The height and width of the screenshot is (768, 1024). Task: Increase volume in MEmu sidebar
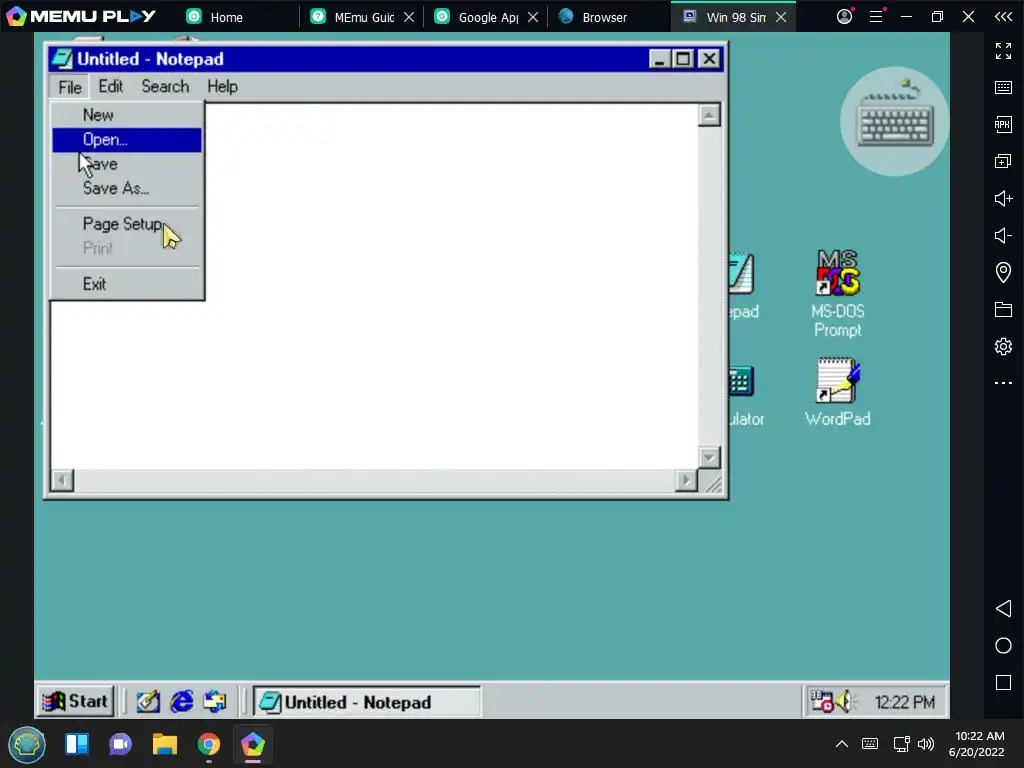[x=1003, y=199]
